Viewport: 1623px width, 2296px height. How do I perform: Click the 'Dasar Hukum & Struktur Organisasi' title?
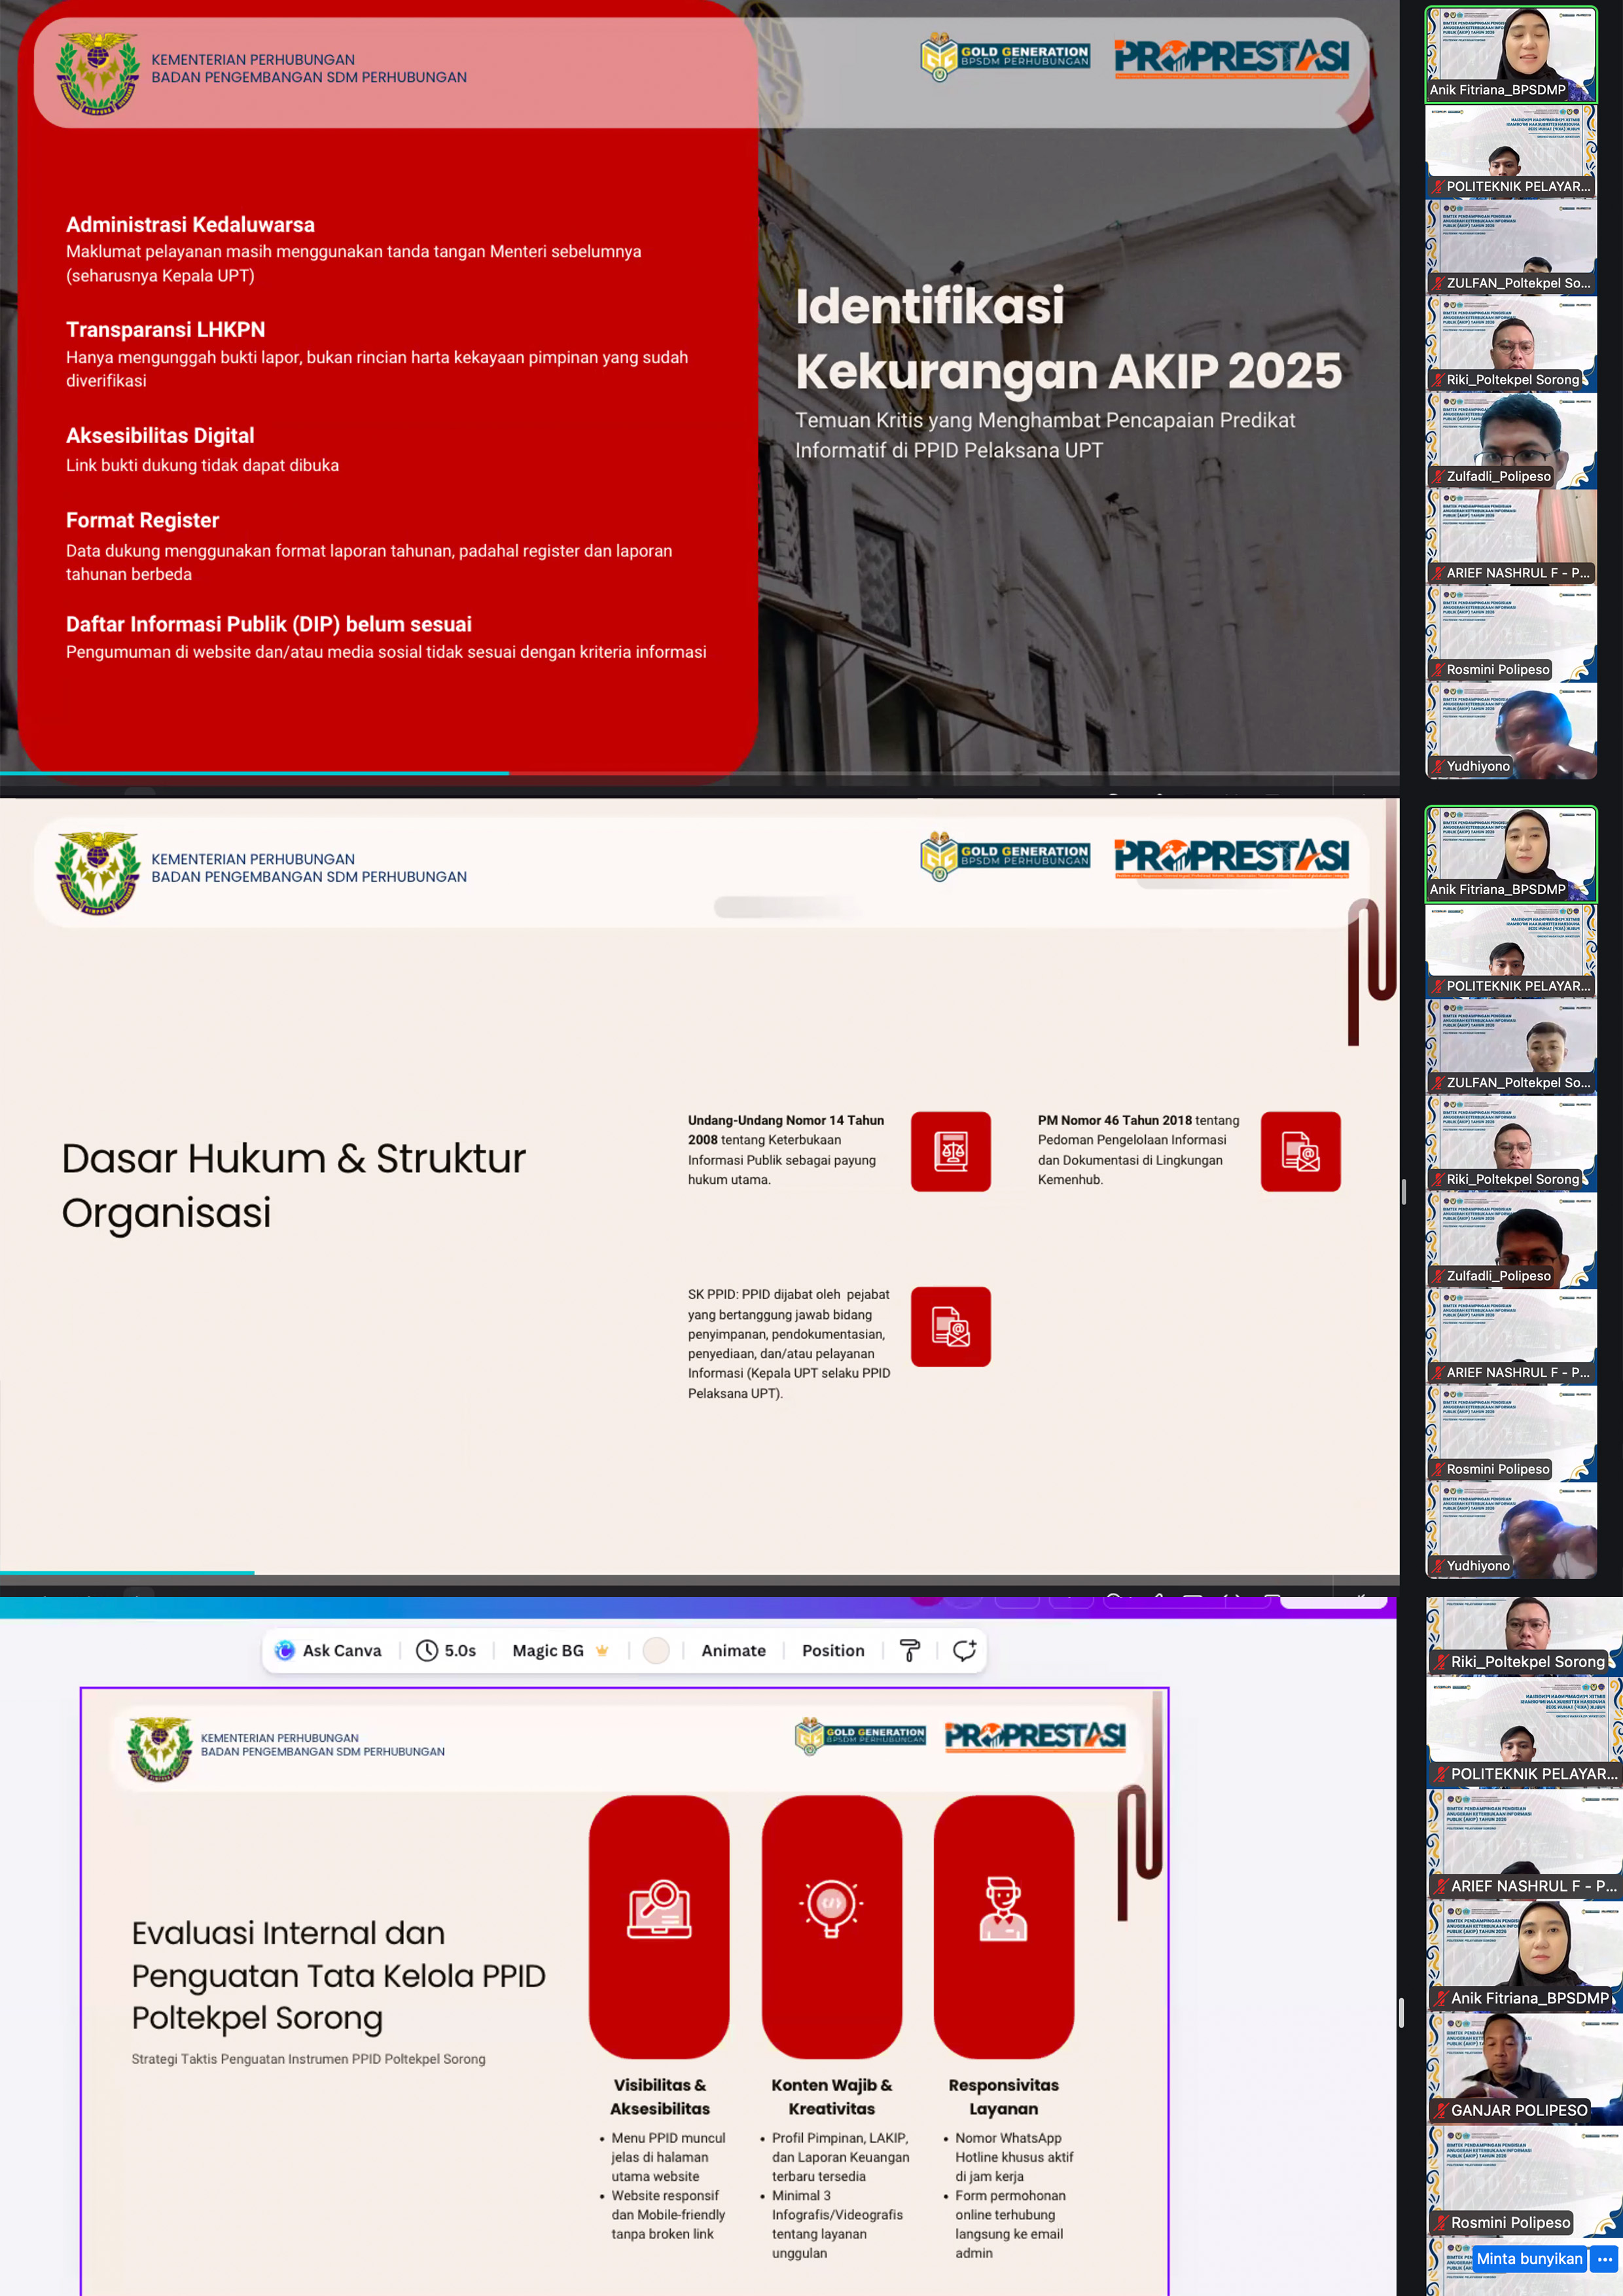click(x=293, y=1185)
